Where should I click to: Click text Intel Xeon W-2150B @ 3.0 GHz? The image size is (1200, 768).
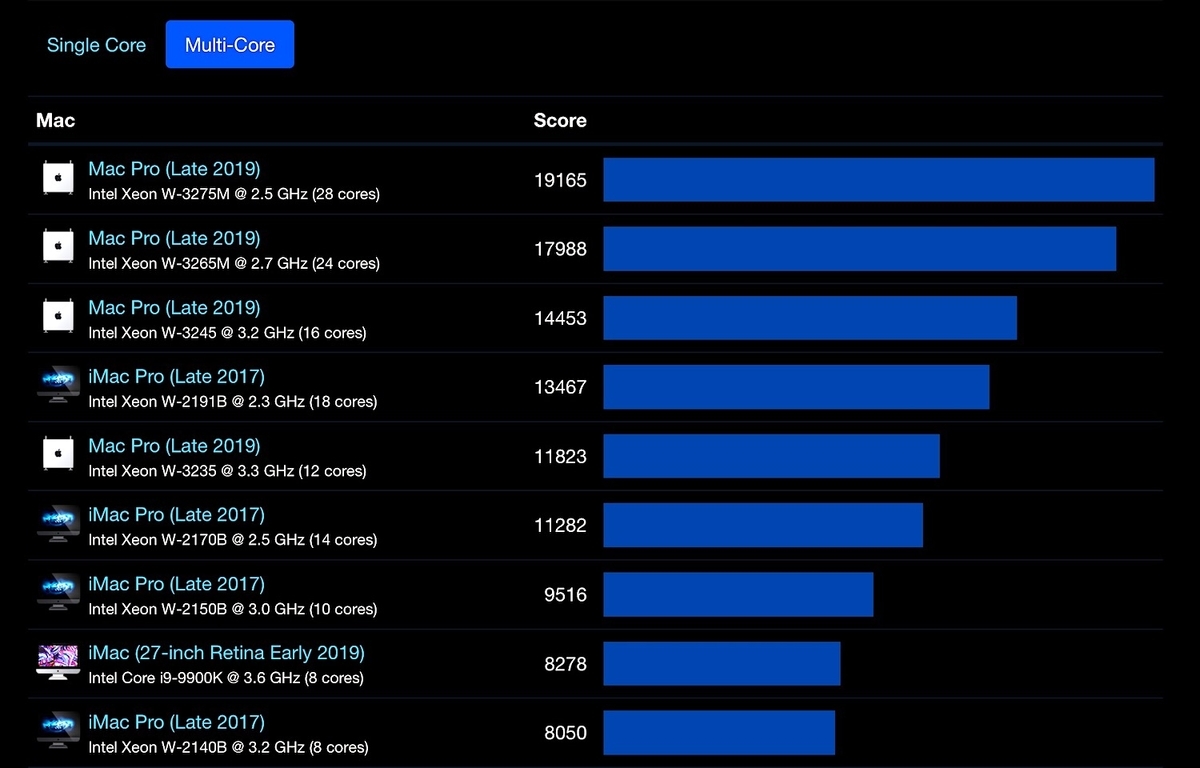click(x=197, y=609)
